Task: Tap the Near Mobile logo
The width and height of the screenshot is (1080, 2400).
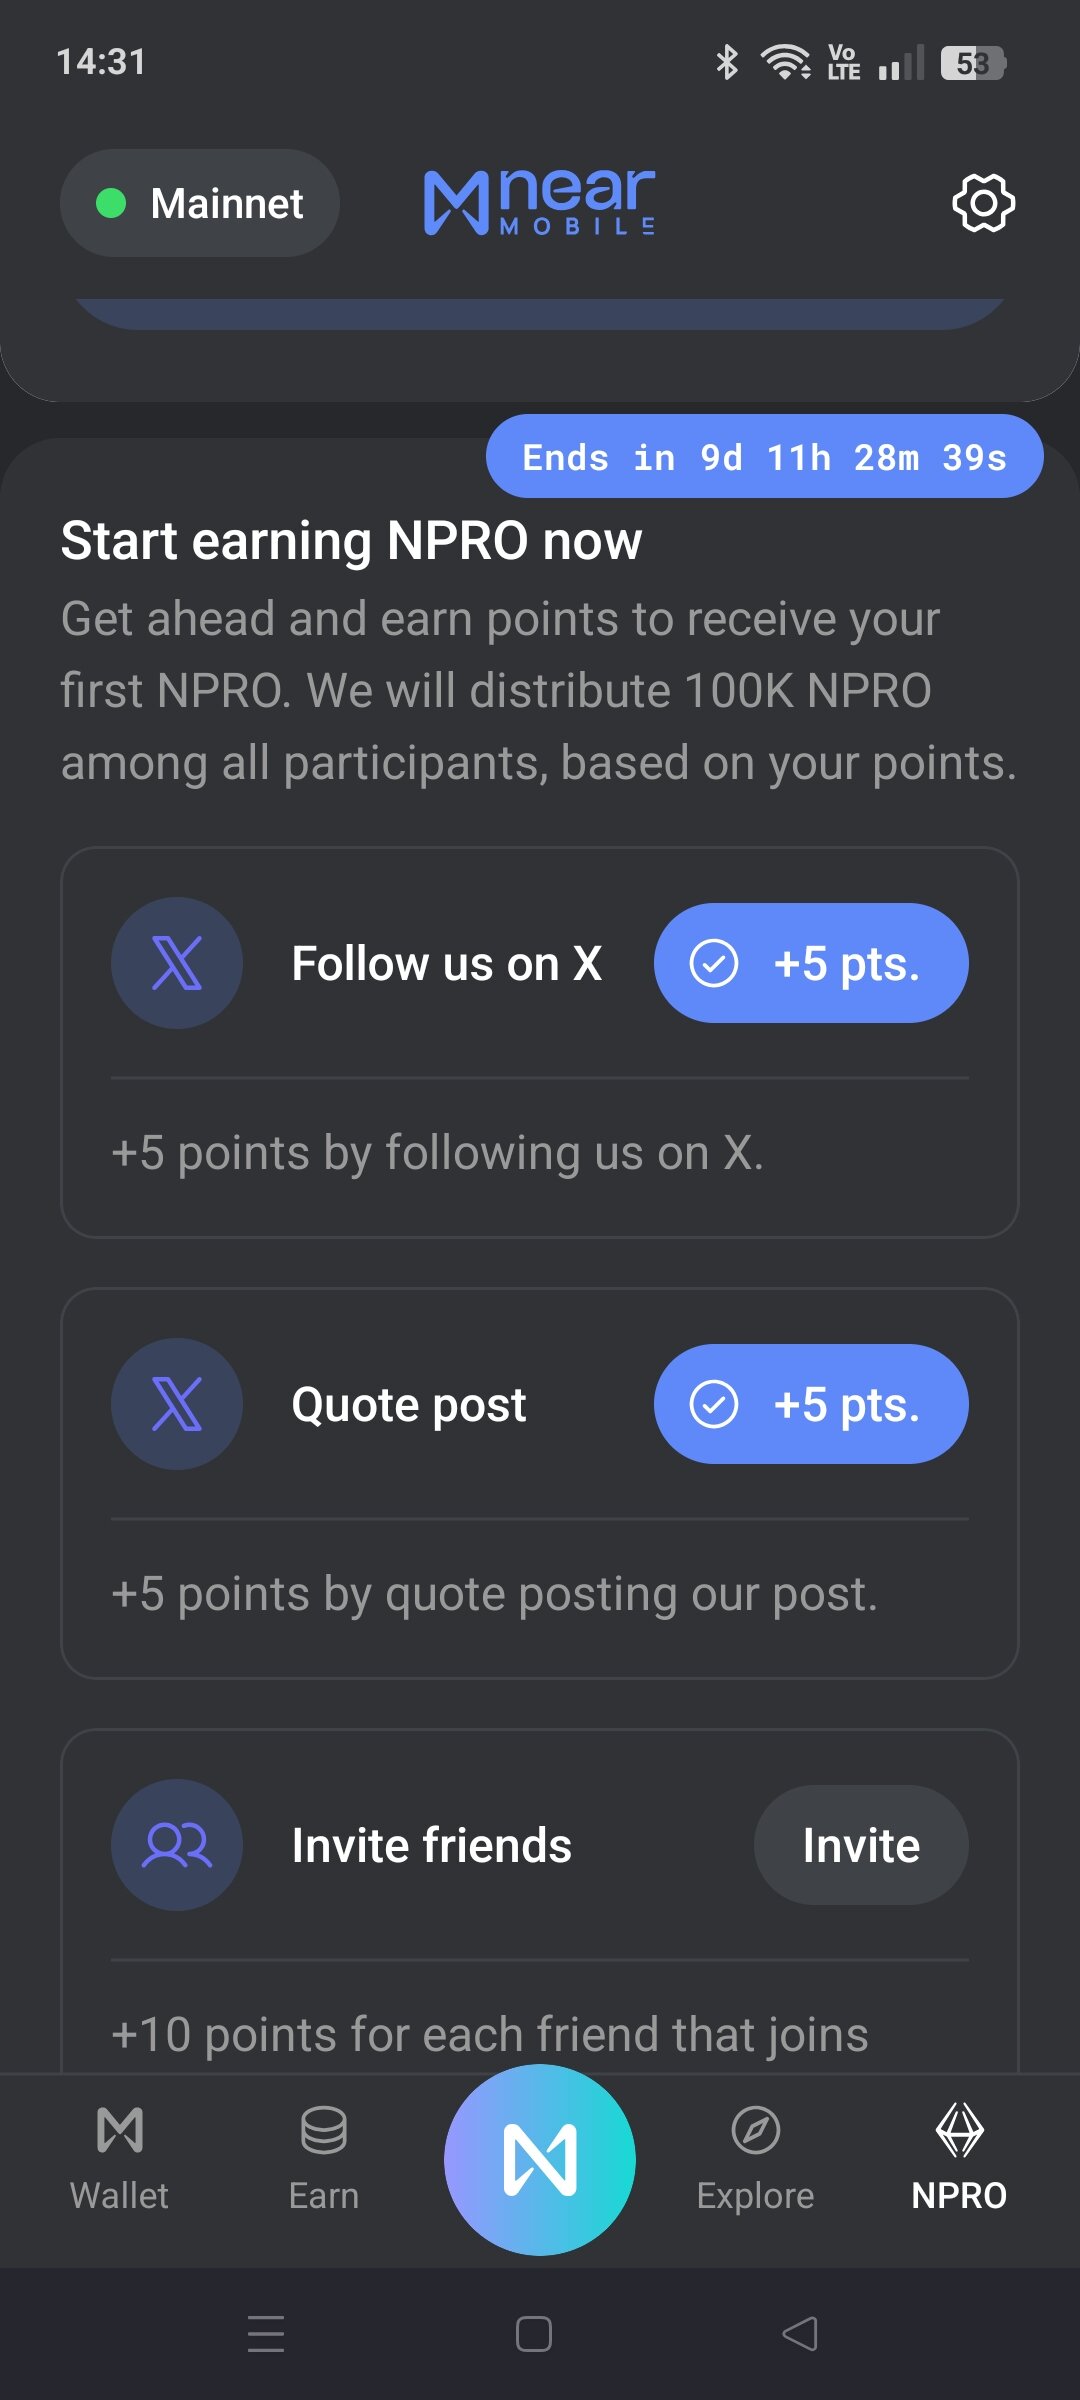Action: tap(540, 202)
